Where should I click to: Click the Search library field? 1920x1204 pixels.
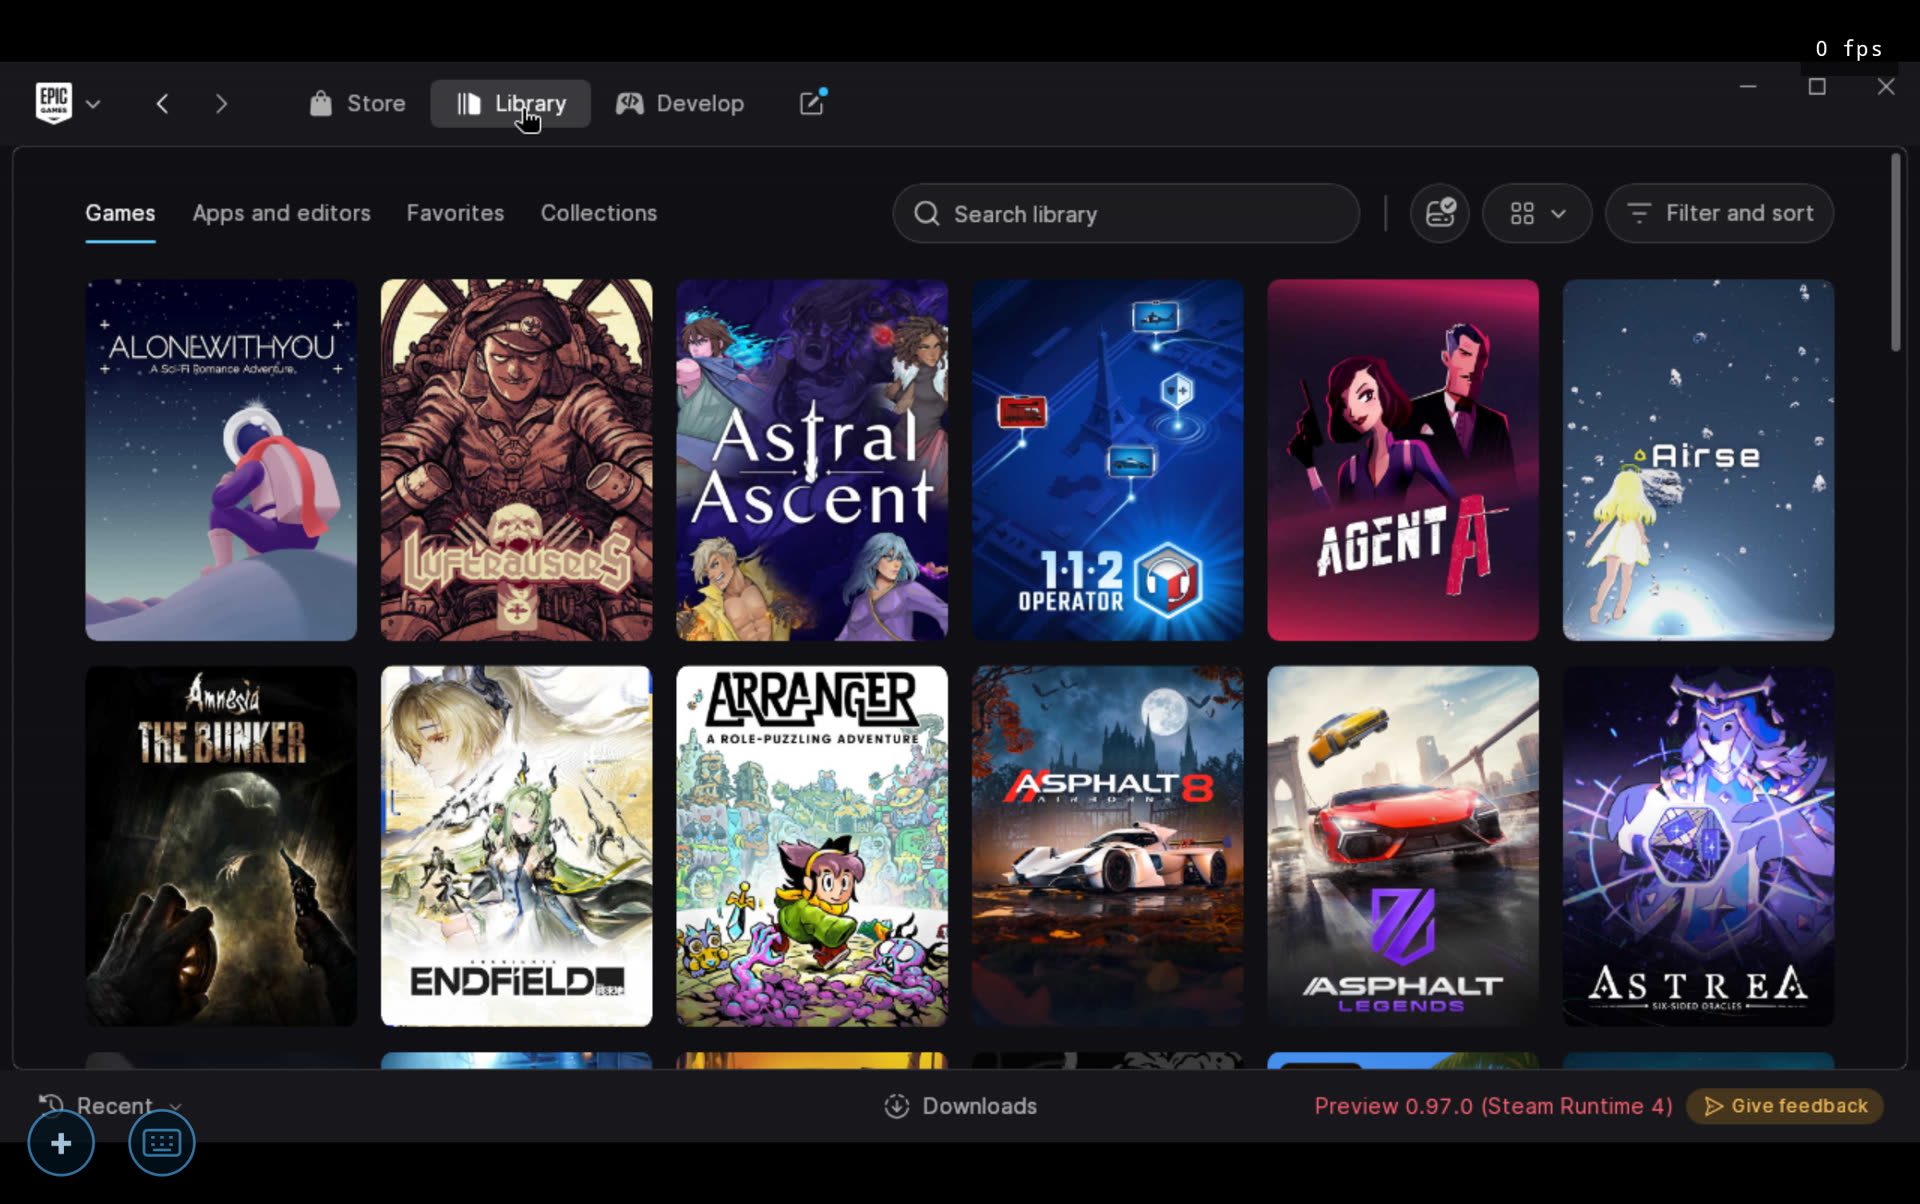coord(1126,213)
